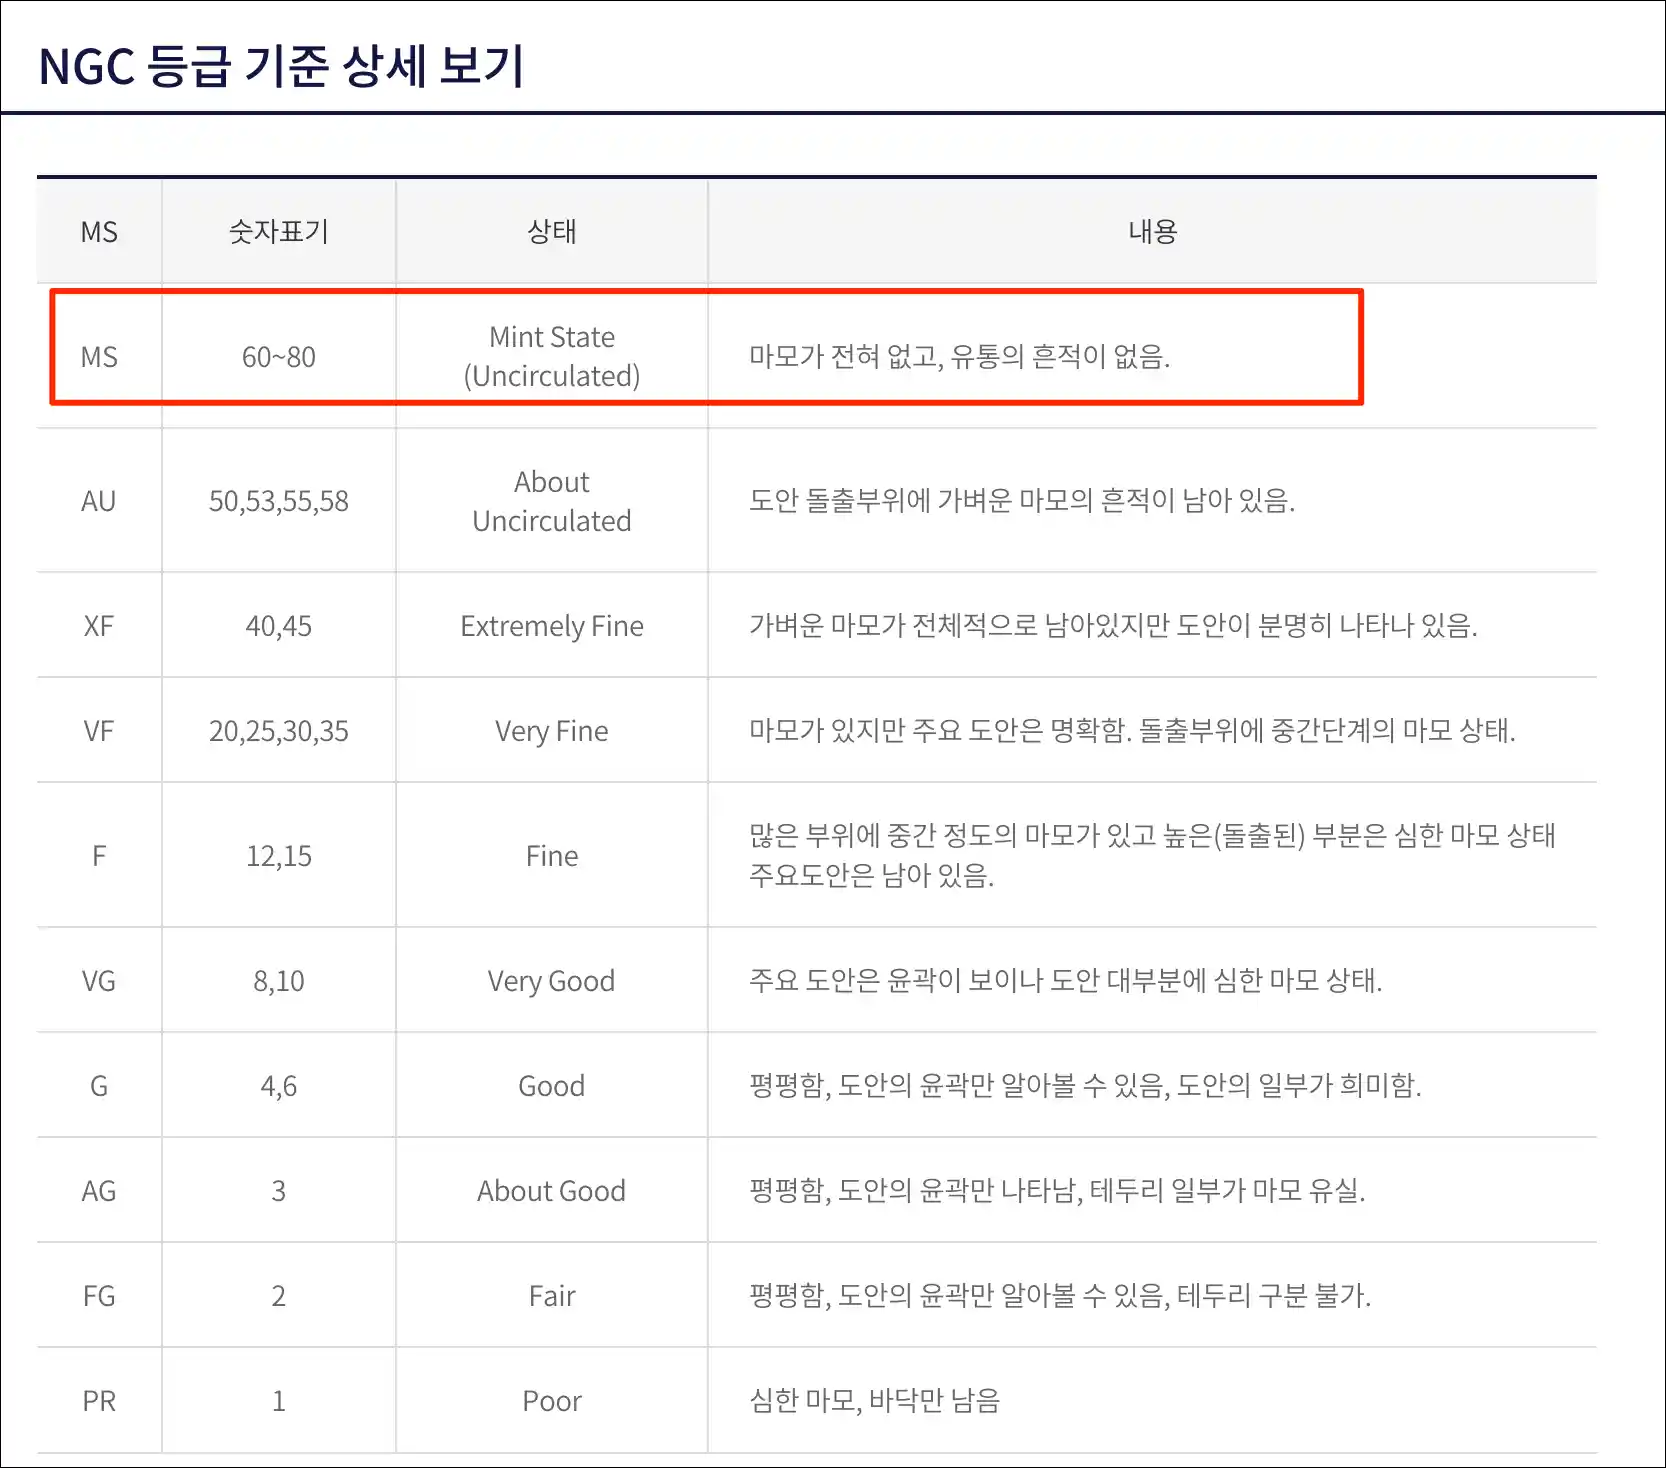The image size is (1666, 1468).
Task: Click 'About Uncirculated' state cell
Action: coord(552,501)
